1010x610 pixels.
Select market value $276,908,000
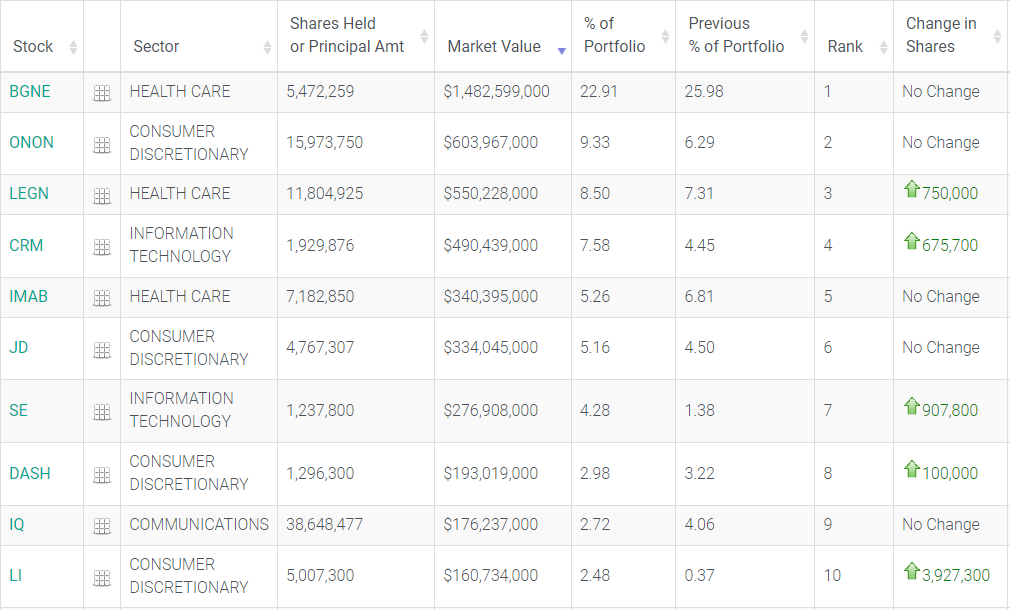pyautogui.click(x=490, y=410)
